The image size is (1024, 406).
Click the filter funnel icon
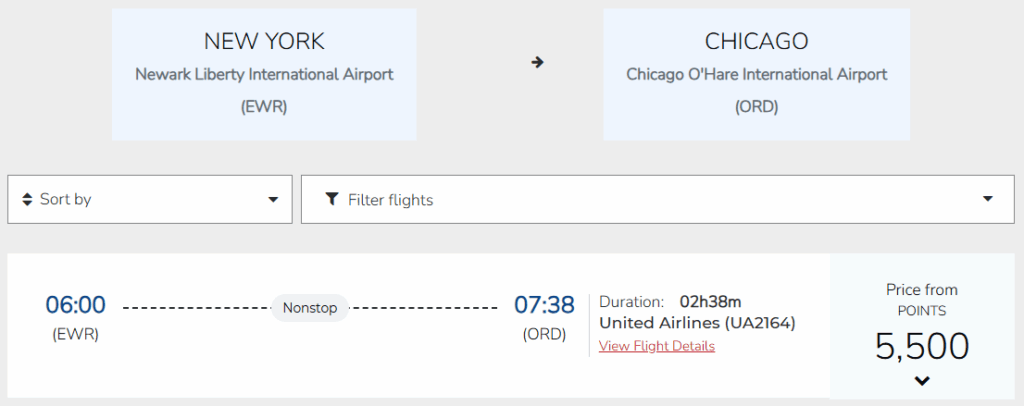(332, 199)
